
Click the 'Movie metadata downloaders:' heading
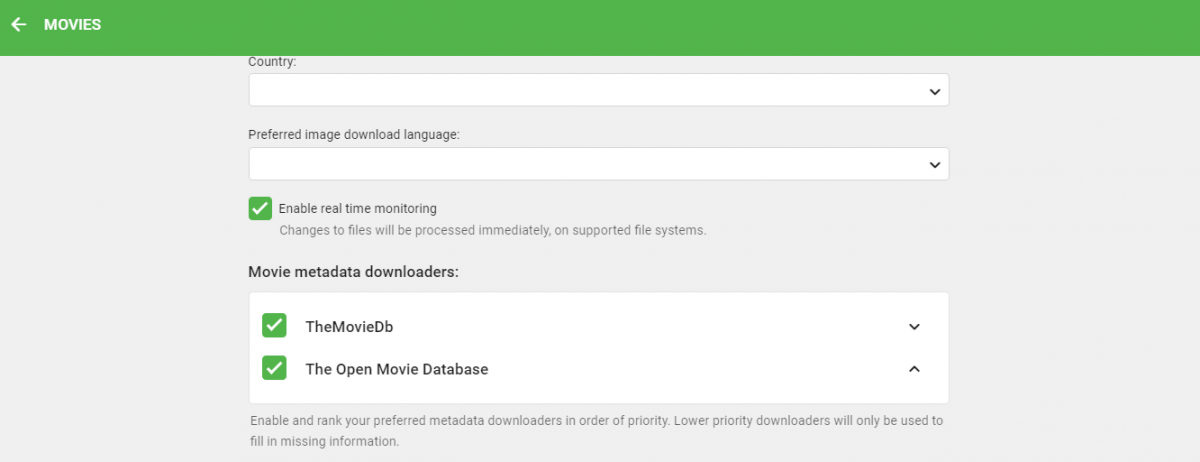[353, 272]
